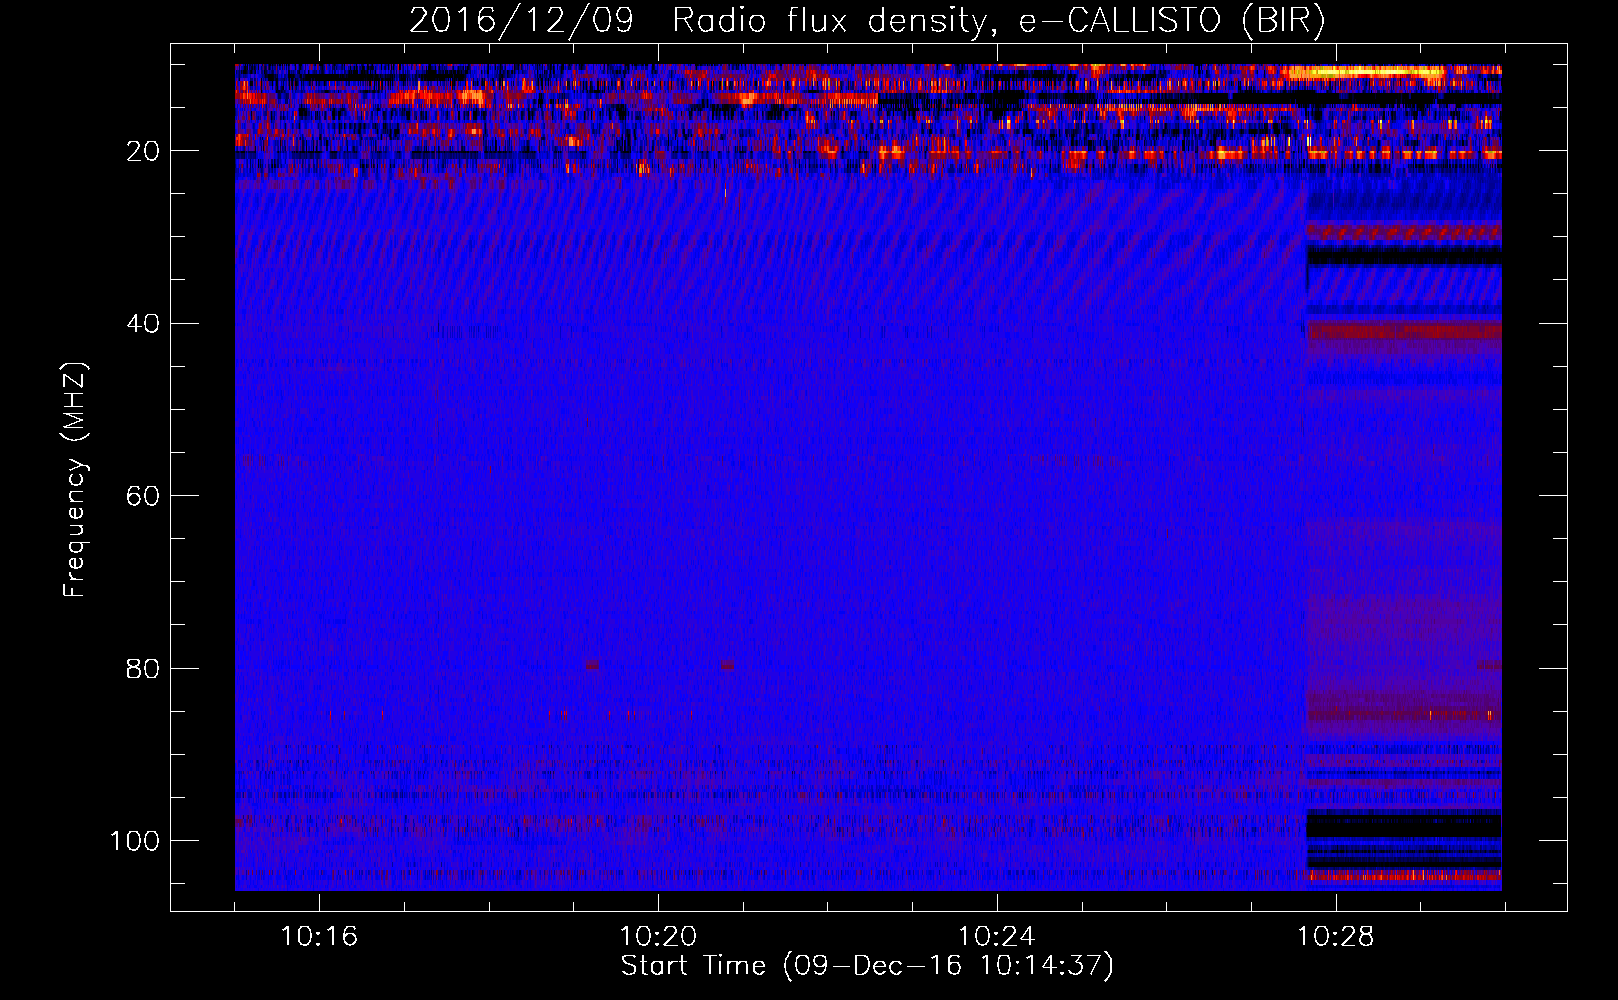The height and width of the screenshot is (1000, 1618).
Task: Click the "10:28" time tick label
Action: click(x=1336, y=937)
